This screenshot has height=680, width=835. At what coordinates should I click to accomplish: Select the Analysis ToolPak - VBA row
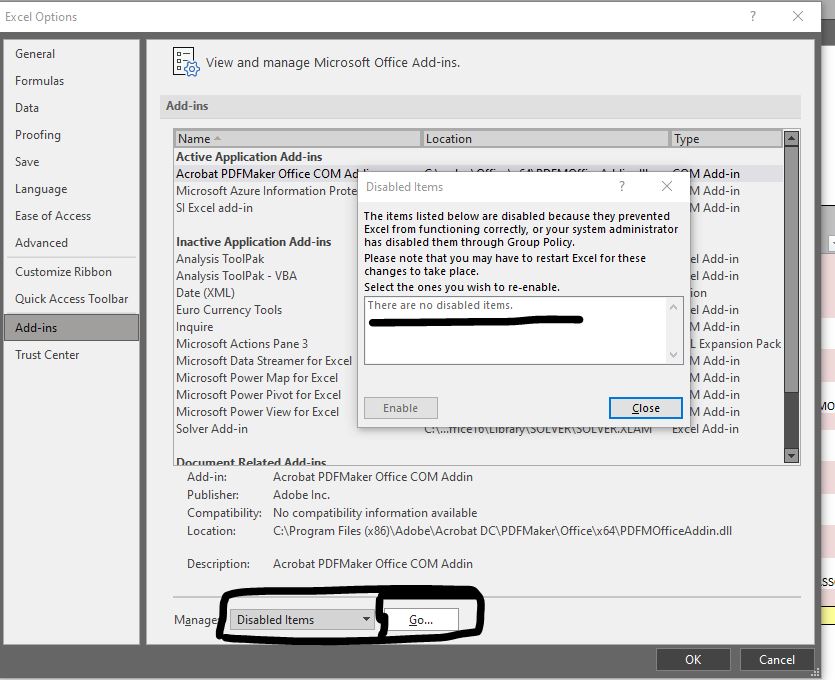click(267, 276)
